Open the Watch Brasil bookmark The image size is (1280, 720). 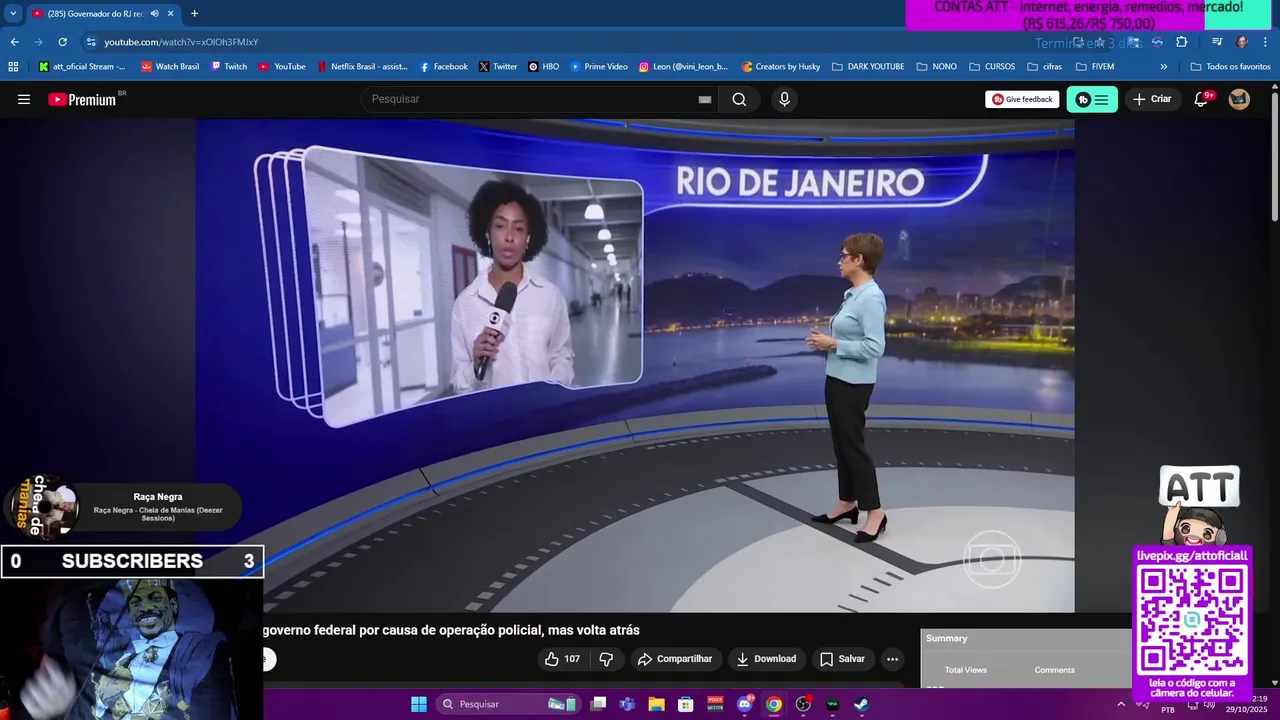[x=170, y=67]
